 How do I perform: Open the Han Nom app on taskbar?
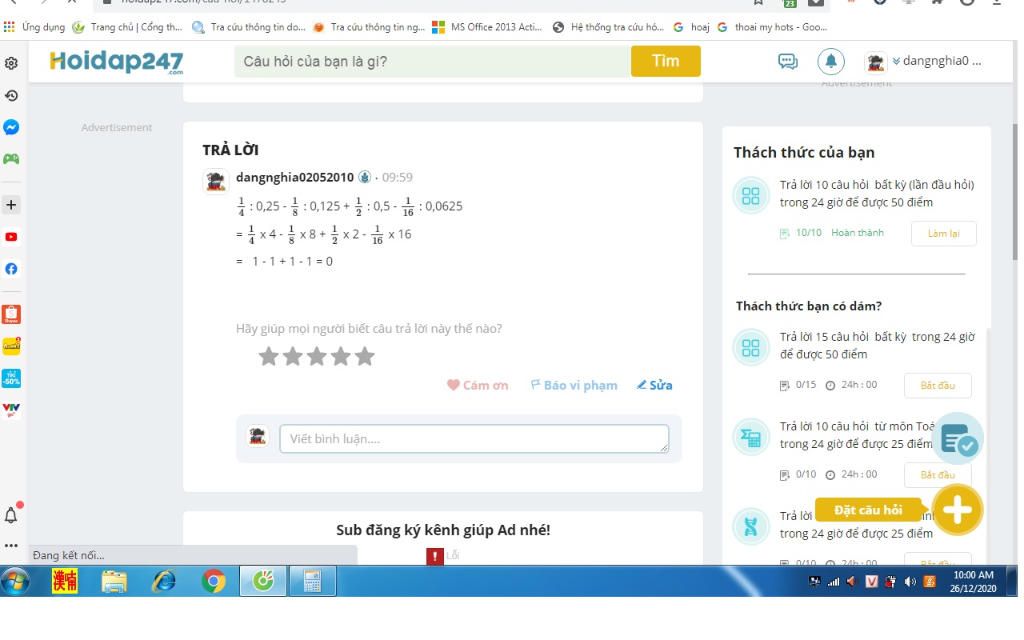tap(65, 581)
